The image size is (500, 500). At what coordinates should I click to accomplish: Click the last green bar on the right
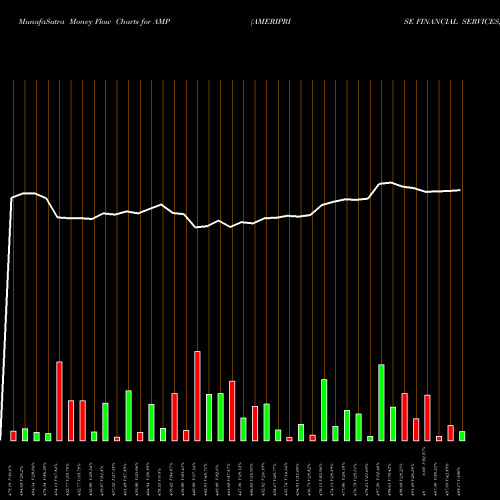(x=462, y=436)
